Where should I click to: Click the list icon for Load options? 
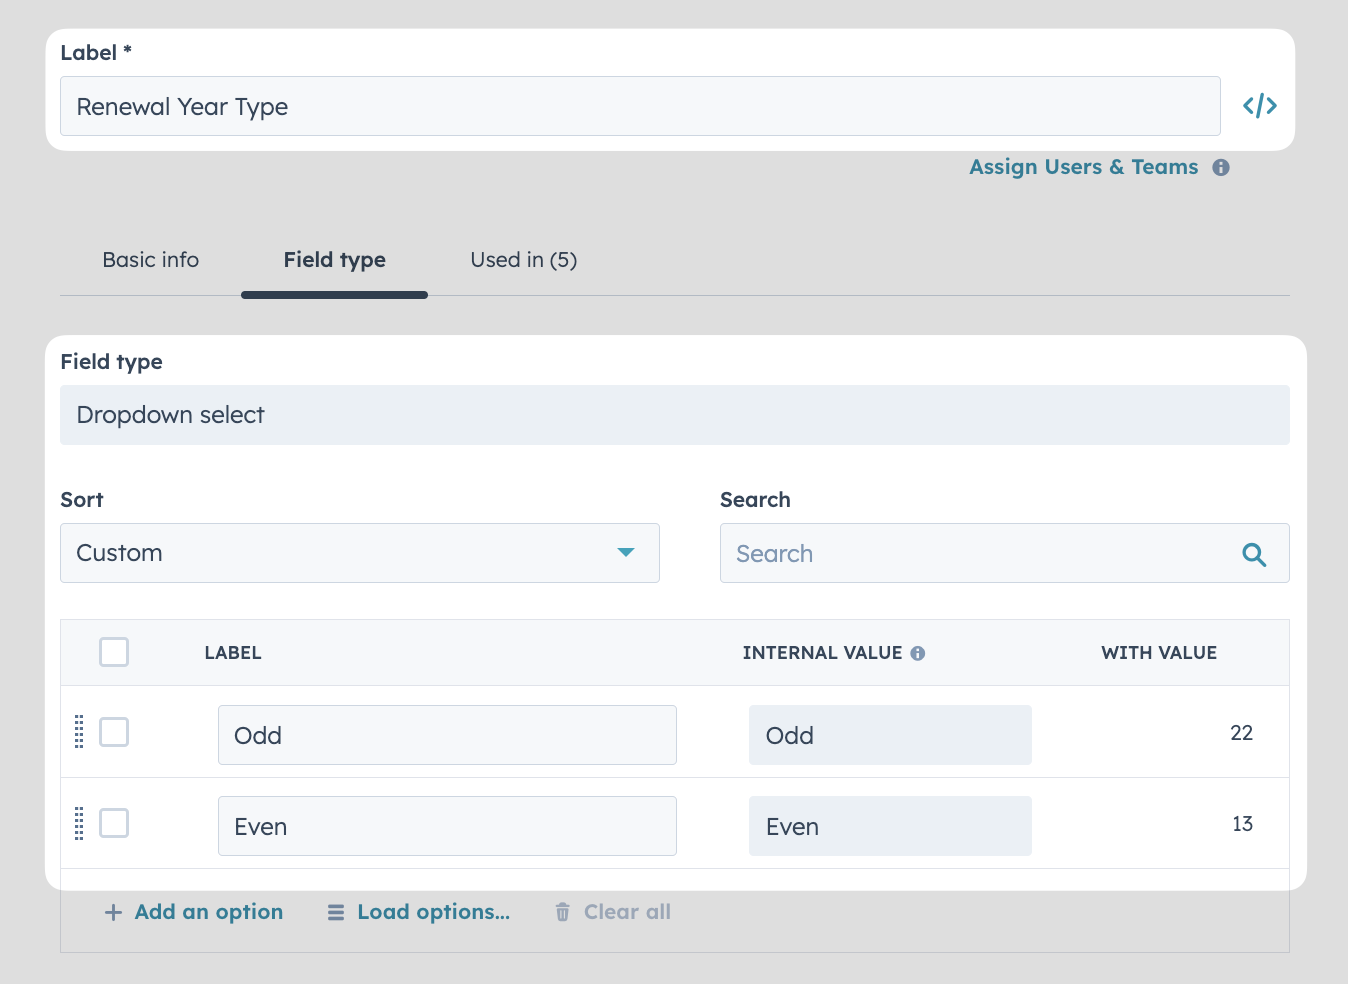pyautogui.click(x=336, y=912)
